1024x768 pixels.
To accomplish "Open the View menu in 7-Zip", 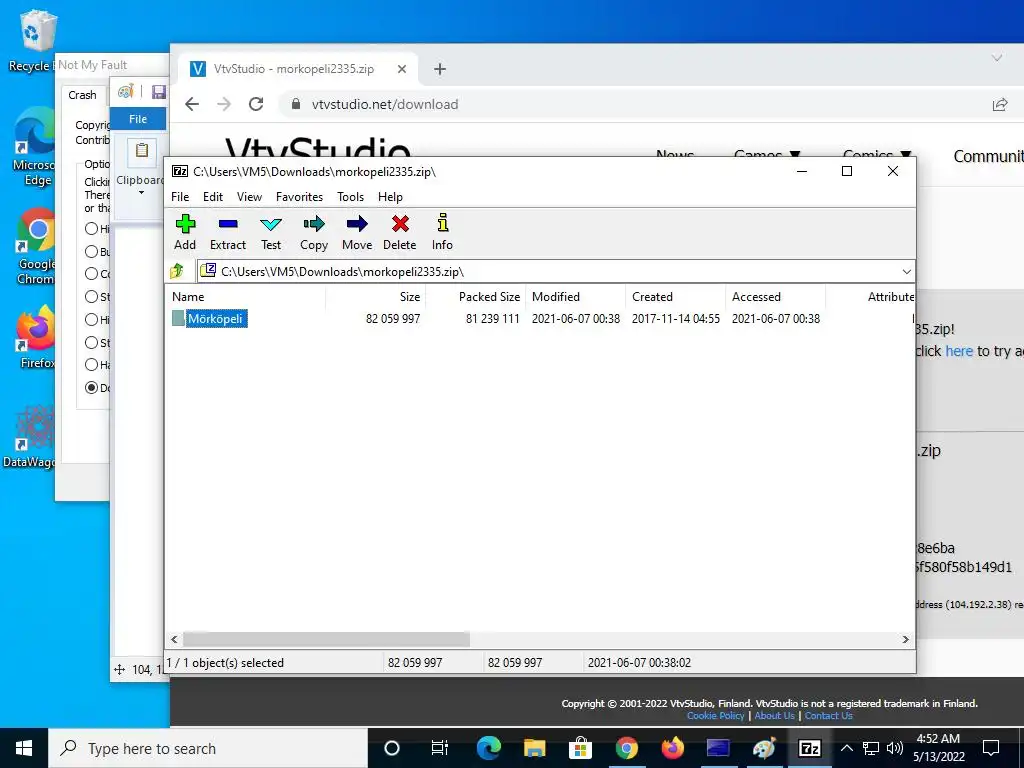I will coord(249,197).
